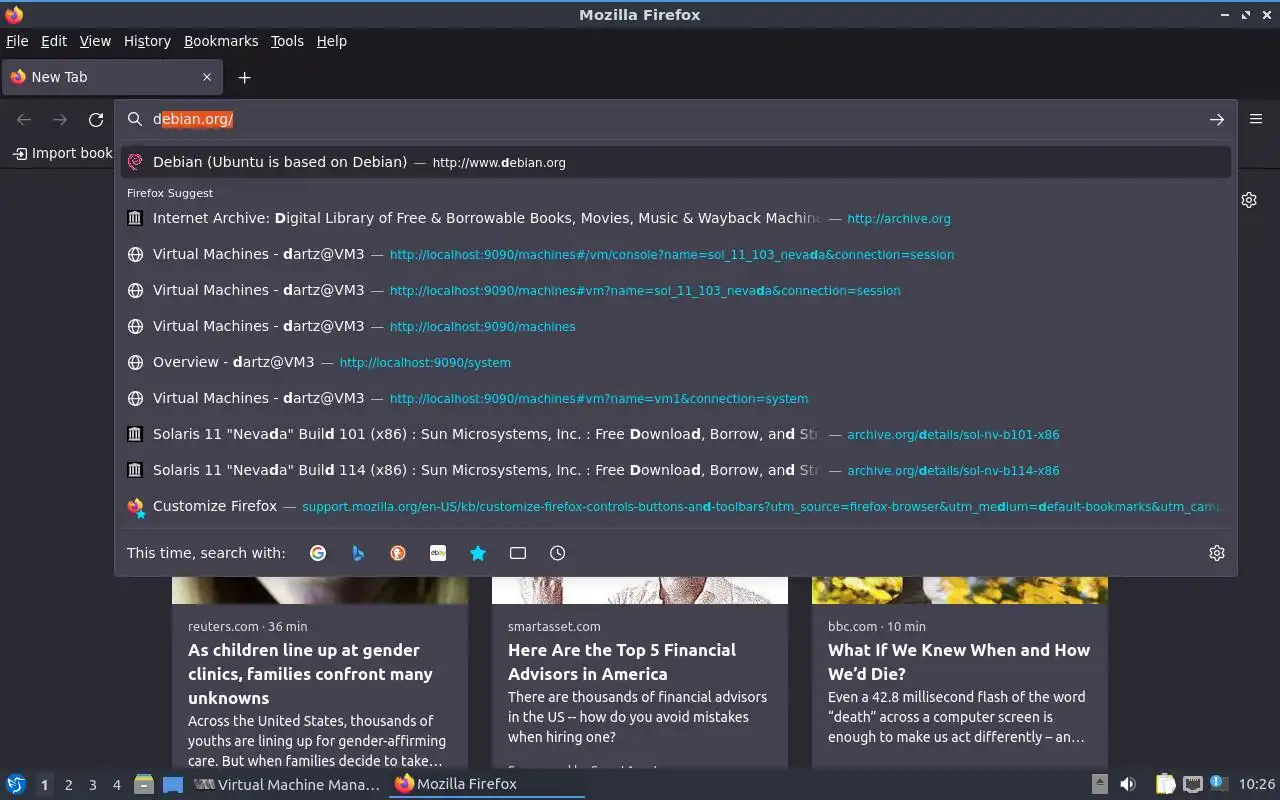Open Virtual Machines vm/console sol_11_103_nevada suggestion
Viewport: 1280px width, 800px height.
pos(676,254)
